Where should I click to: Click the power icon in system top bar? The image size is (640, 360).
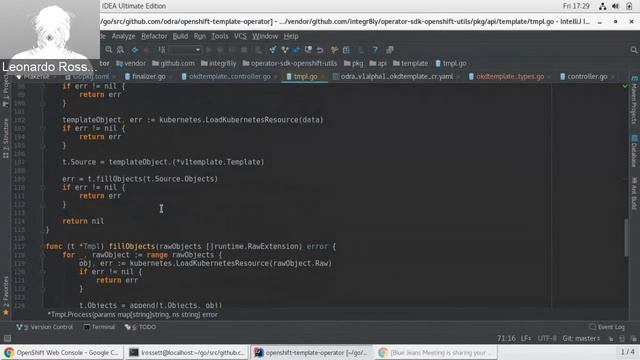[629, 6]
